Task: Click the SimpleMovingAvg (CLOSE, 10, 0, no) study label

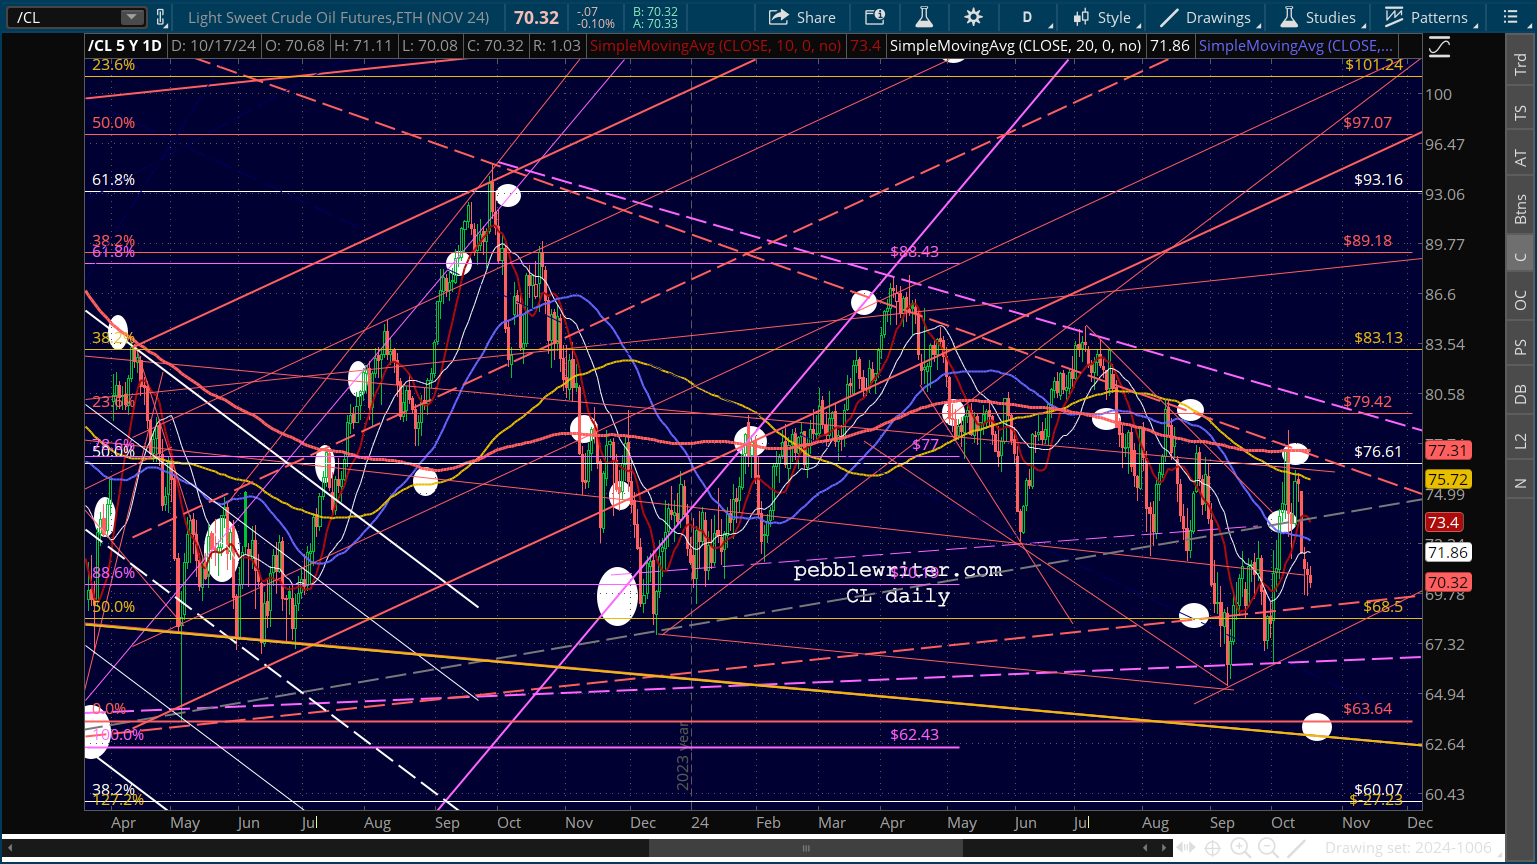Action: (x=716, y=46)
